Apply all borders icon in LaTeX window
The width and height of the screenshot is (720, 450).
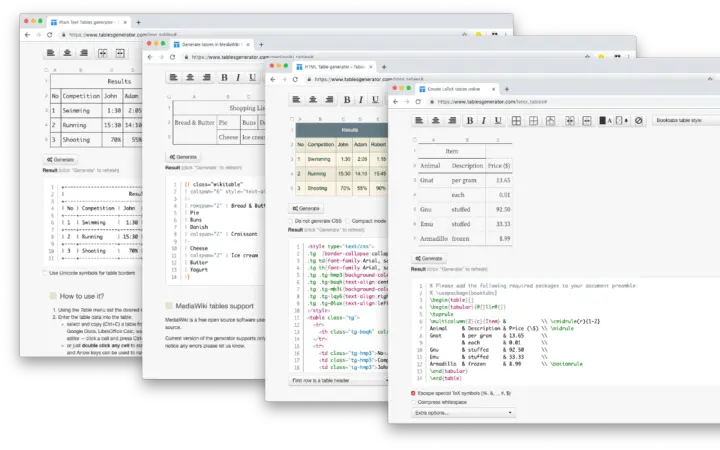pos(516,121)
